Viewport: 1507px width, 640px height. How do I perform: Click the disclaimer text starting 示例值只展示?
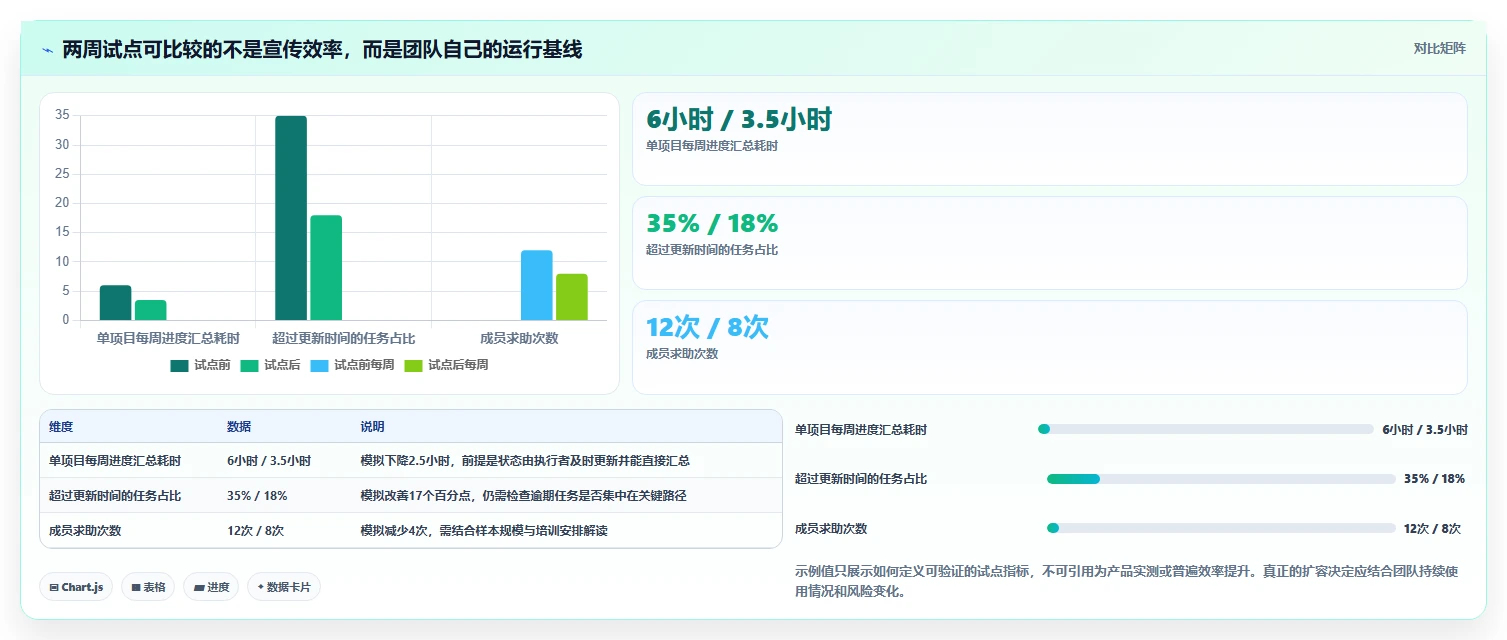(x=1126, y=581)
